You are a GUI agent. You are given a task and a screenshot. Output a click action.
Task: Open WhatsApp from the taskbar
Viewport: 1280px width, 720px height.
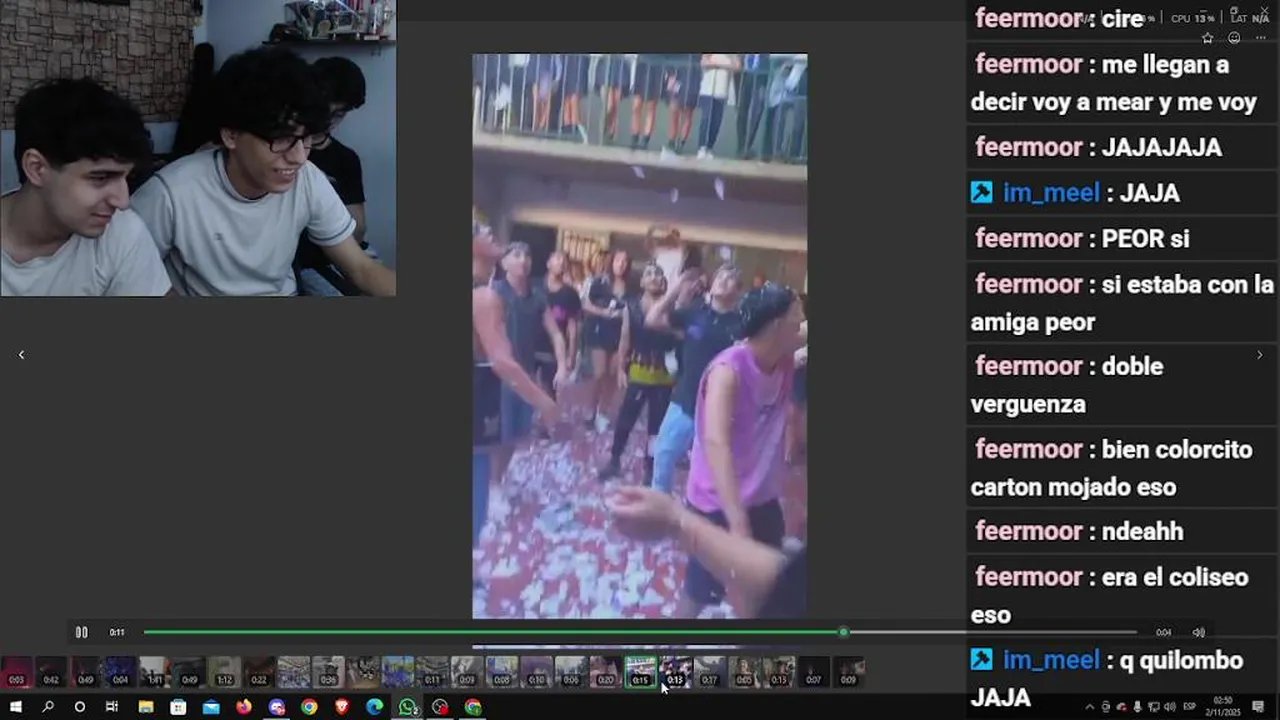408,707
